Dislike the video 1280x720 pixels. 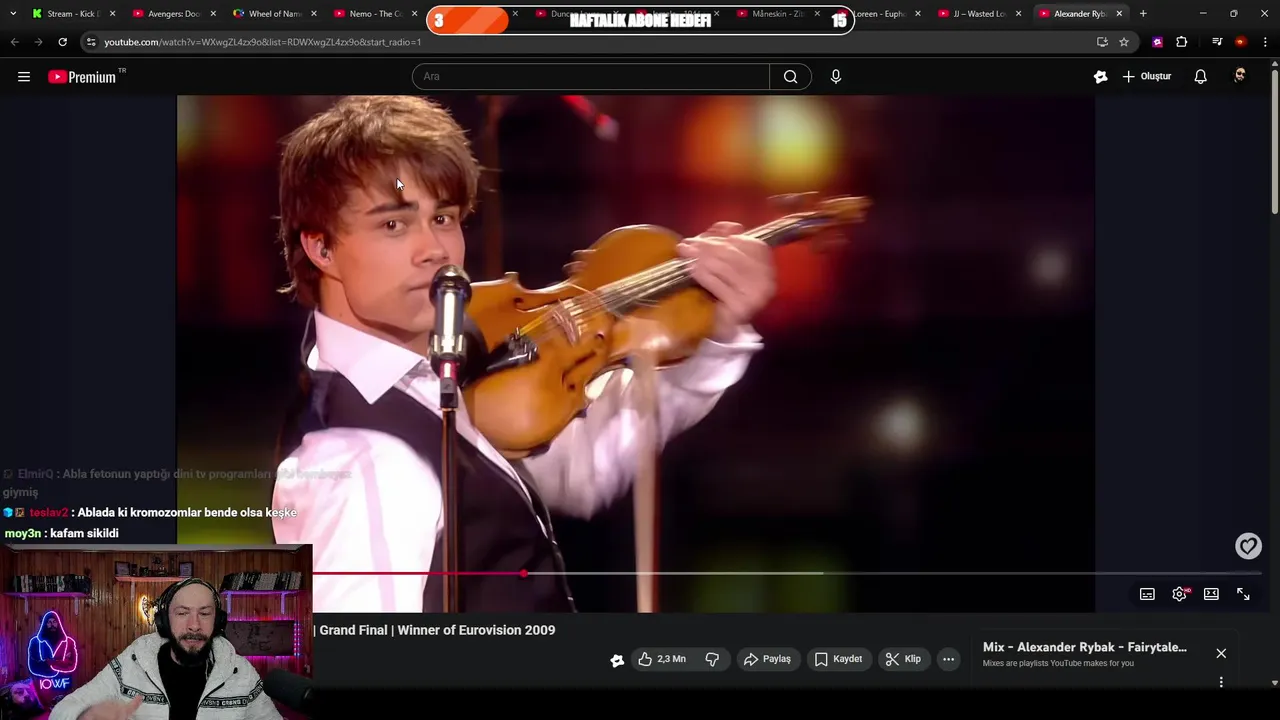coord(712,659)
